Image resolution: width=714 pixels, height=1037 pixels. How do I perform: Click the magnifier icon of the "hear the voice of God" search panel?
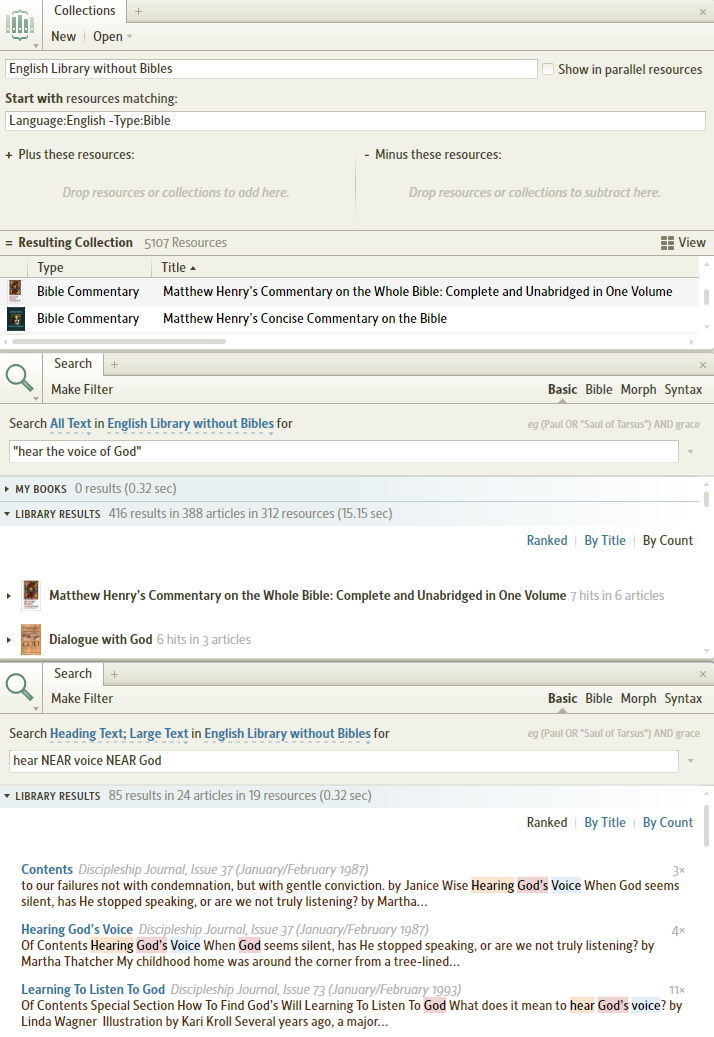[x=19, y=379]
